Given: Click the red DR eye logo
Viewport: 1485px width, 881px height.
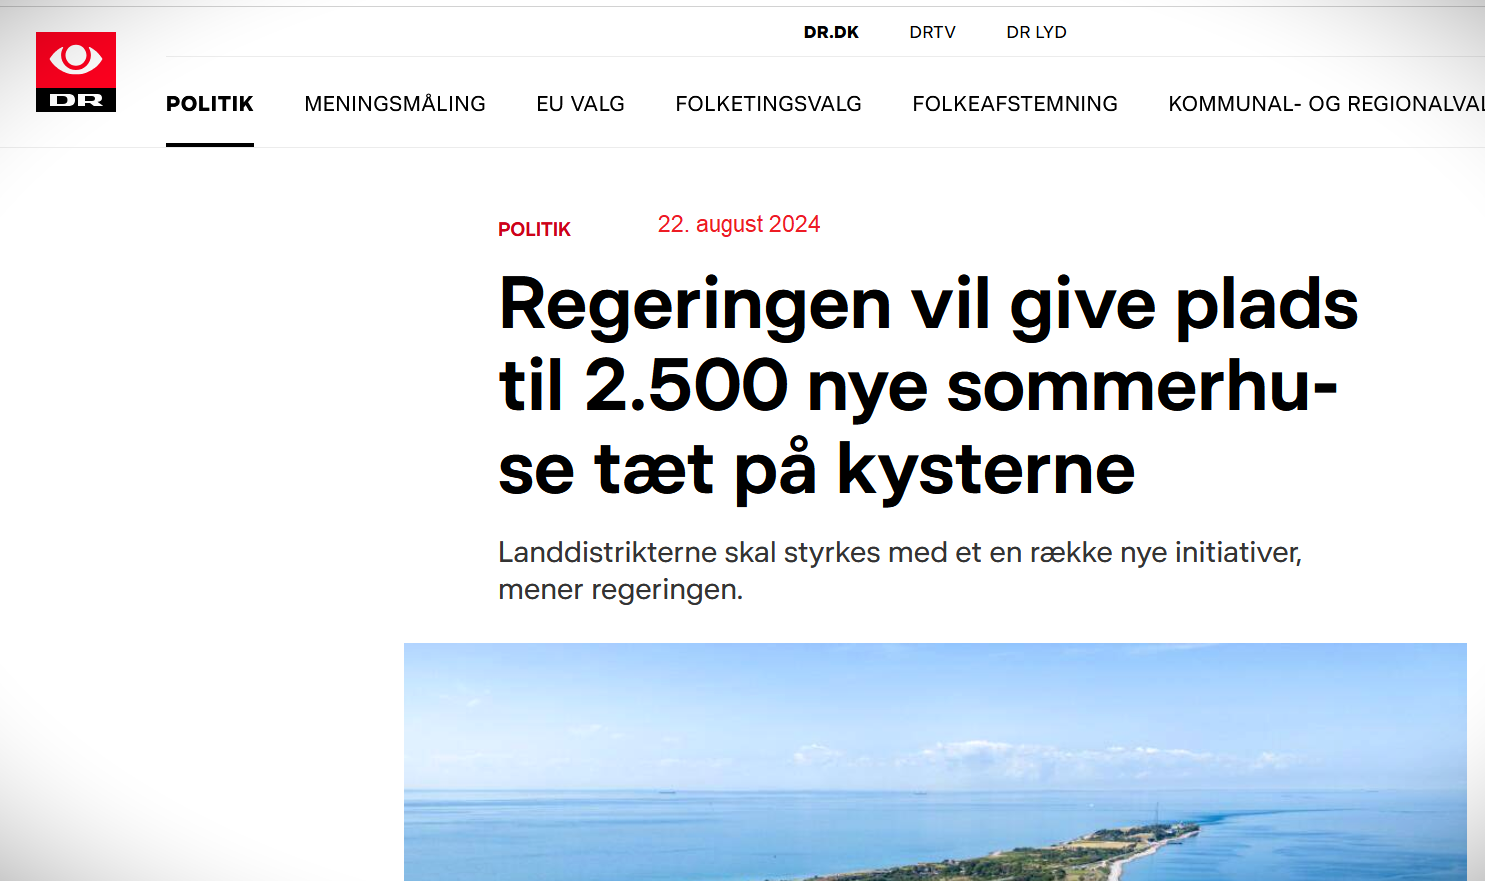Looking at the screenshot, I should pyautogui.click(x=76, y=72).
